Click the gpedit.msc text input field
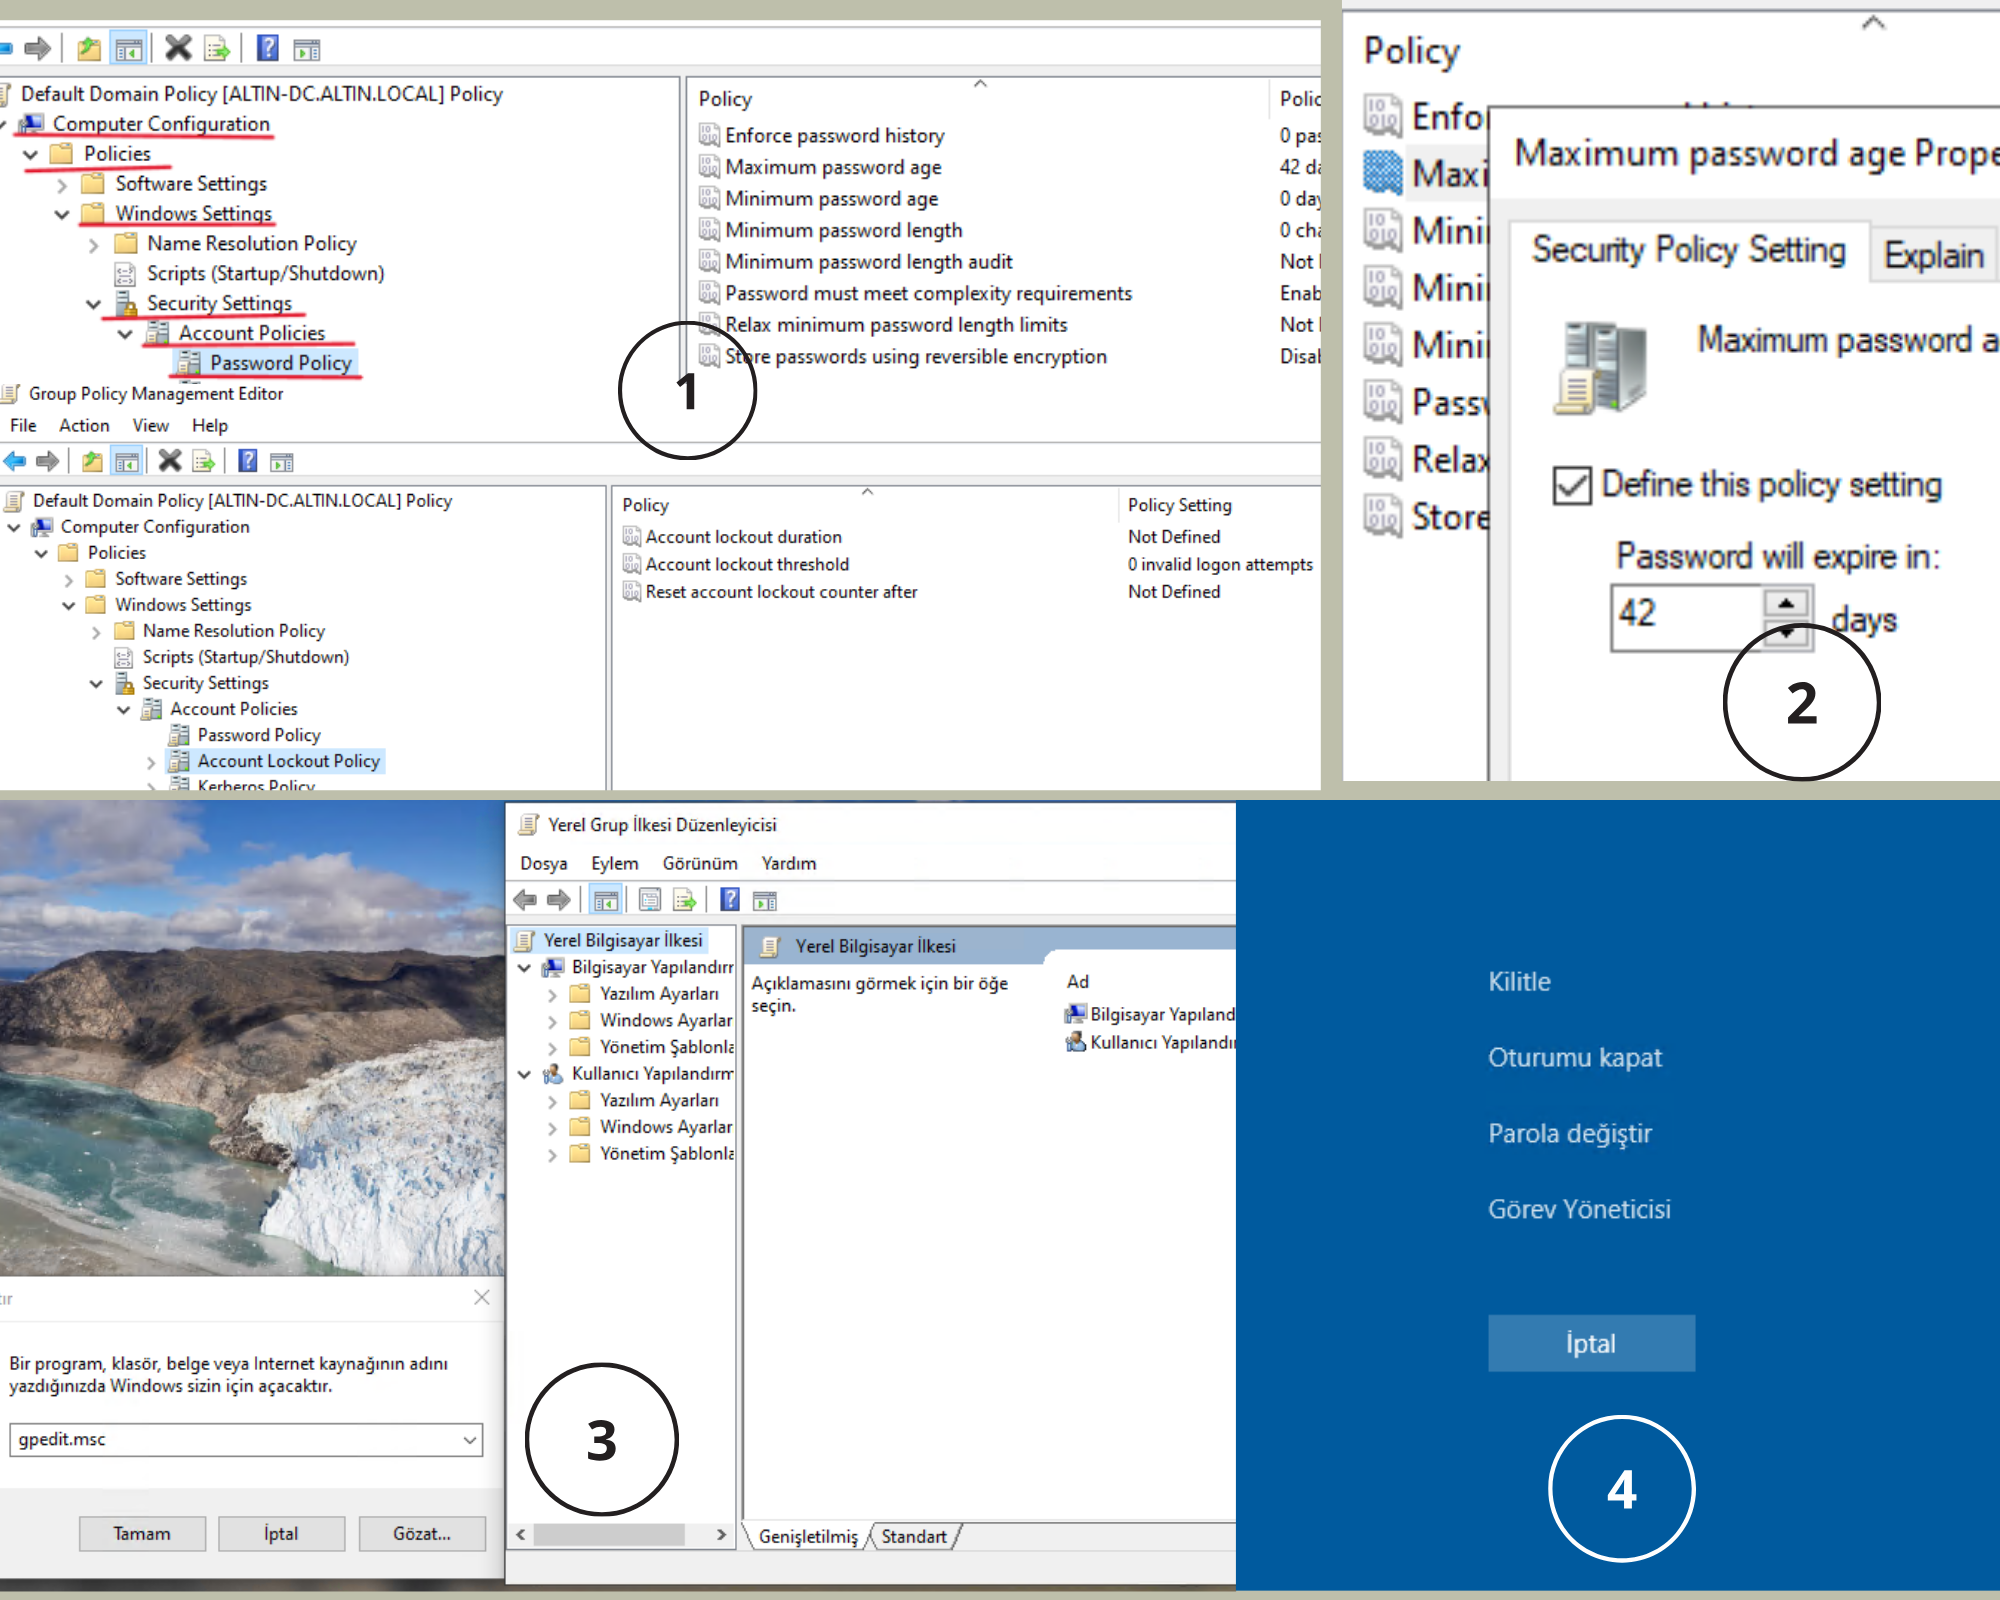Screen dimensions: 2000x1600 (234, 1439)
